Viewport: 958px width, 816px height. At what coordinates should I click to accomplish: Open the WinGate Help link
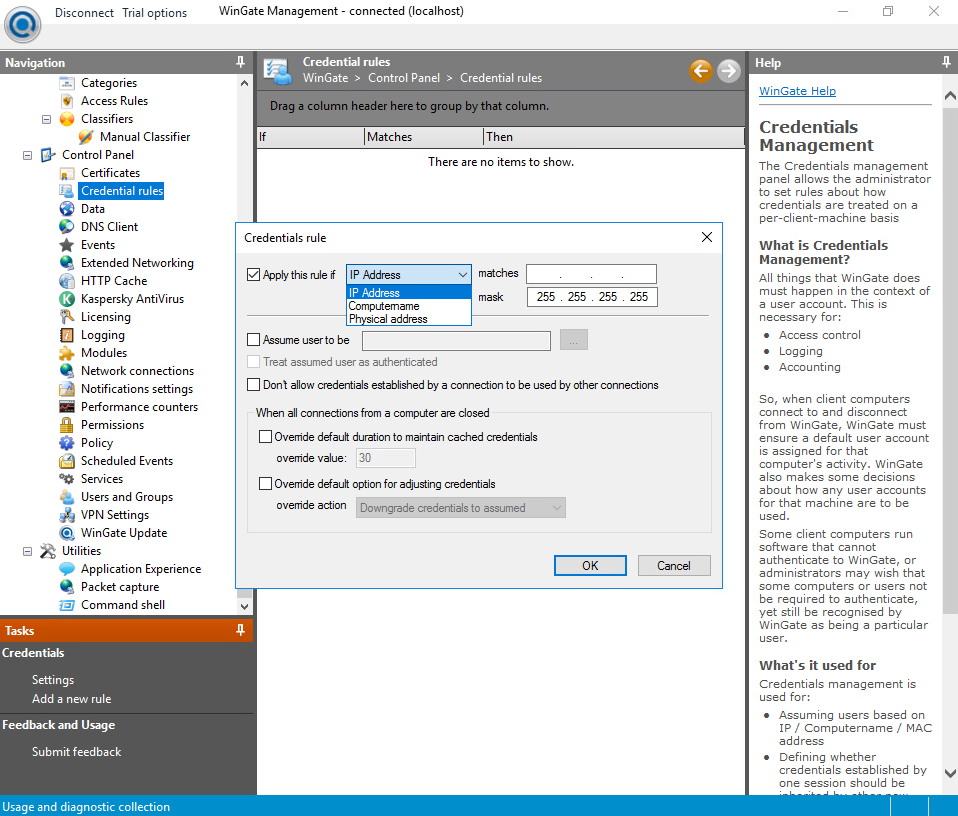coord(797,91)
